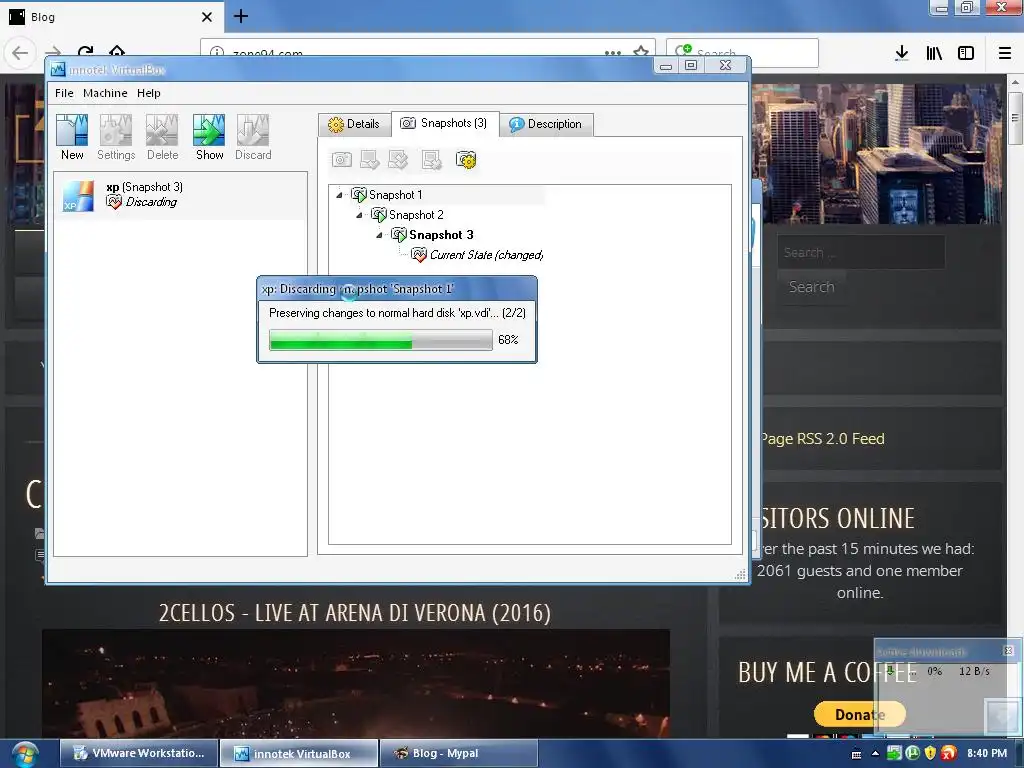Switch to Blog - Mypal taskbar button
The height and width of the screenshot is (768, 1024).
coord(458,753)
